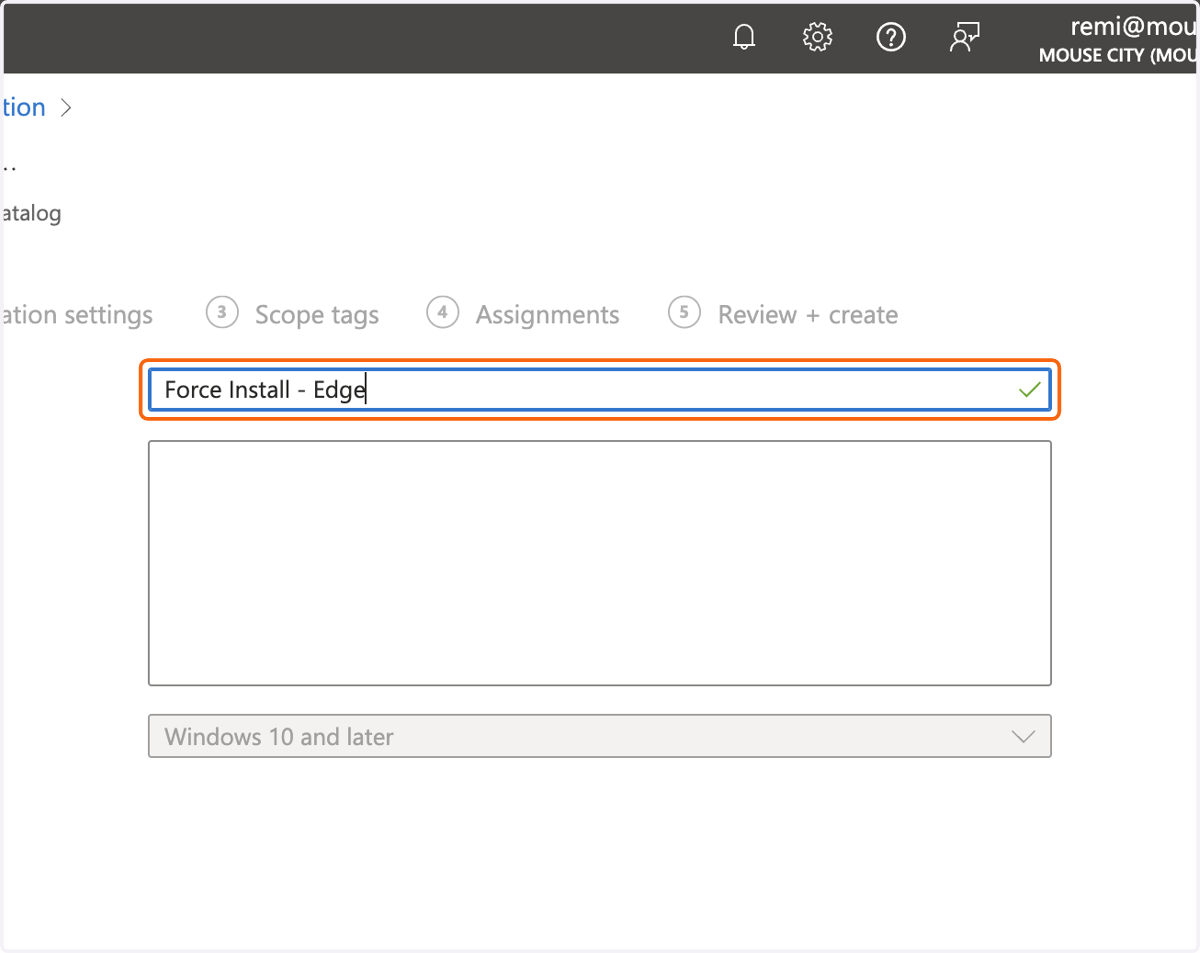Open the feedback icon
1200x953 pixels.
[964, 38]
